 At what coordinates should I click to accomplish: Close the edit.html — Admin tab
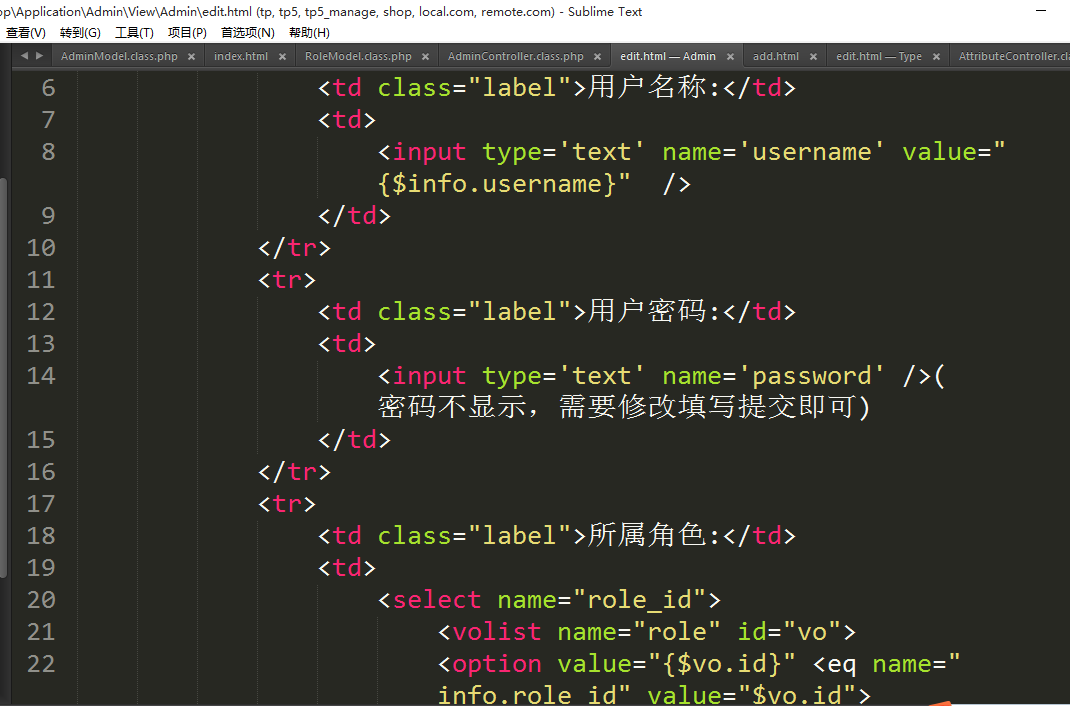coord(730,57)
